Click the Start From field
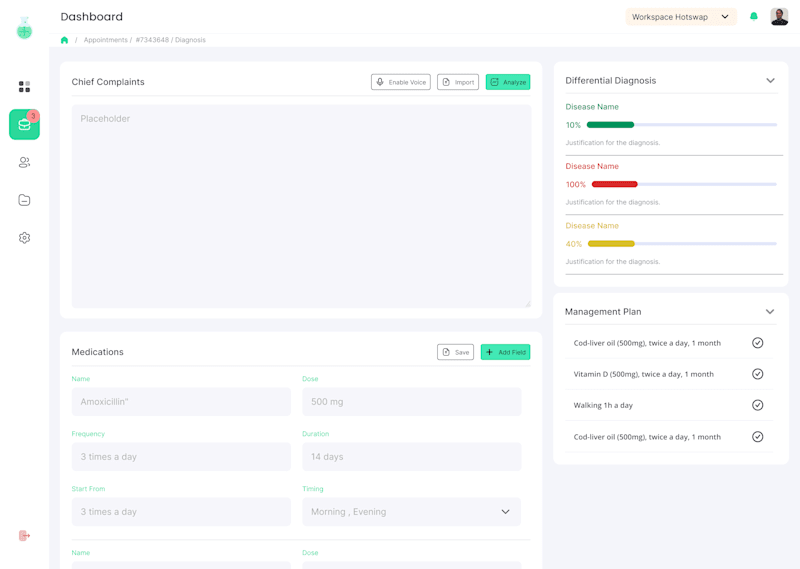The width and height of the screenshot is (800, 569). [x=181, y=512]
